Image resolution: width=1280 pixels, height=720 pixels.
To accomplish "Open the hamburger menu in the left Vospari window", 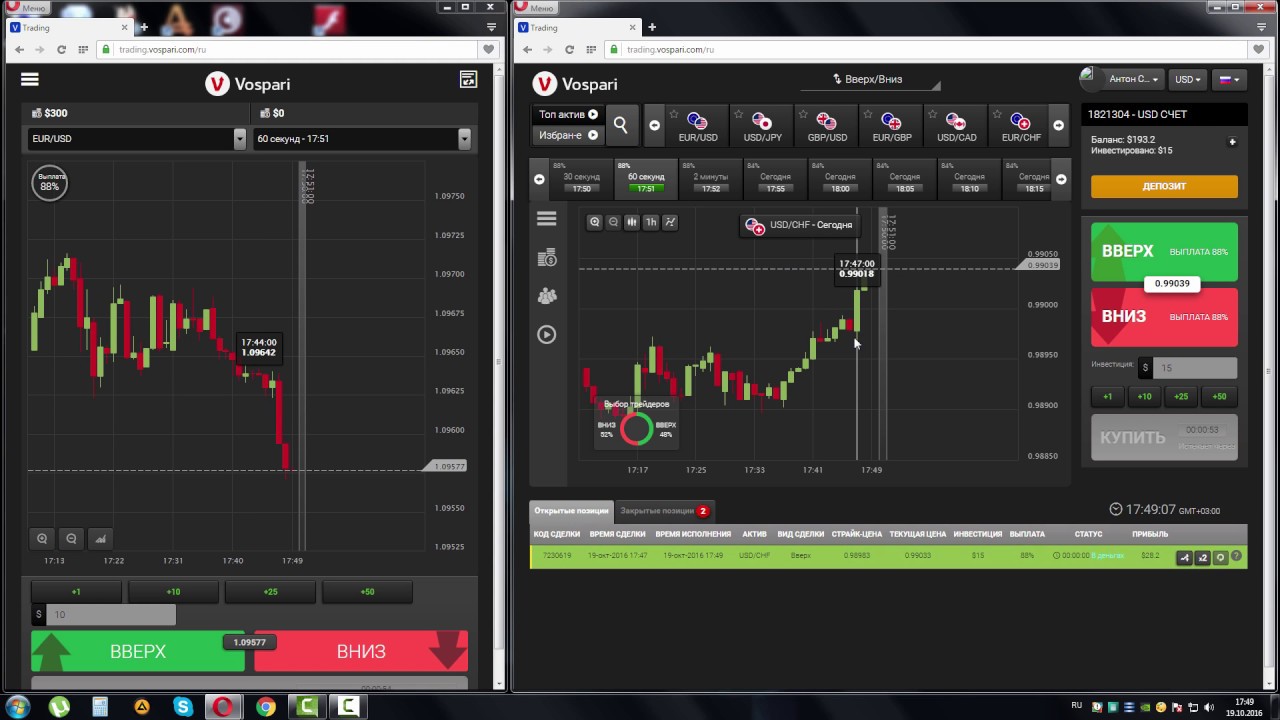I will click(x=29, y=80).
